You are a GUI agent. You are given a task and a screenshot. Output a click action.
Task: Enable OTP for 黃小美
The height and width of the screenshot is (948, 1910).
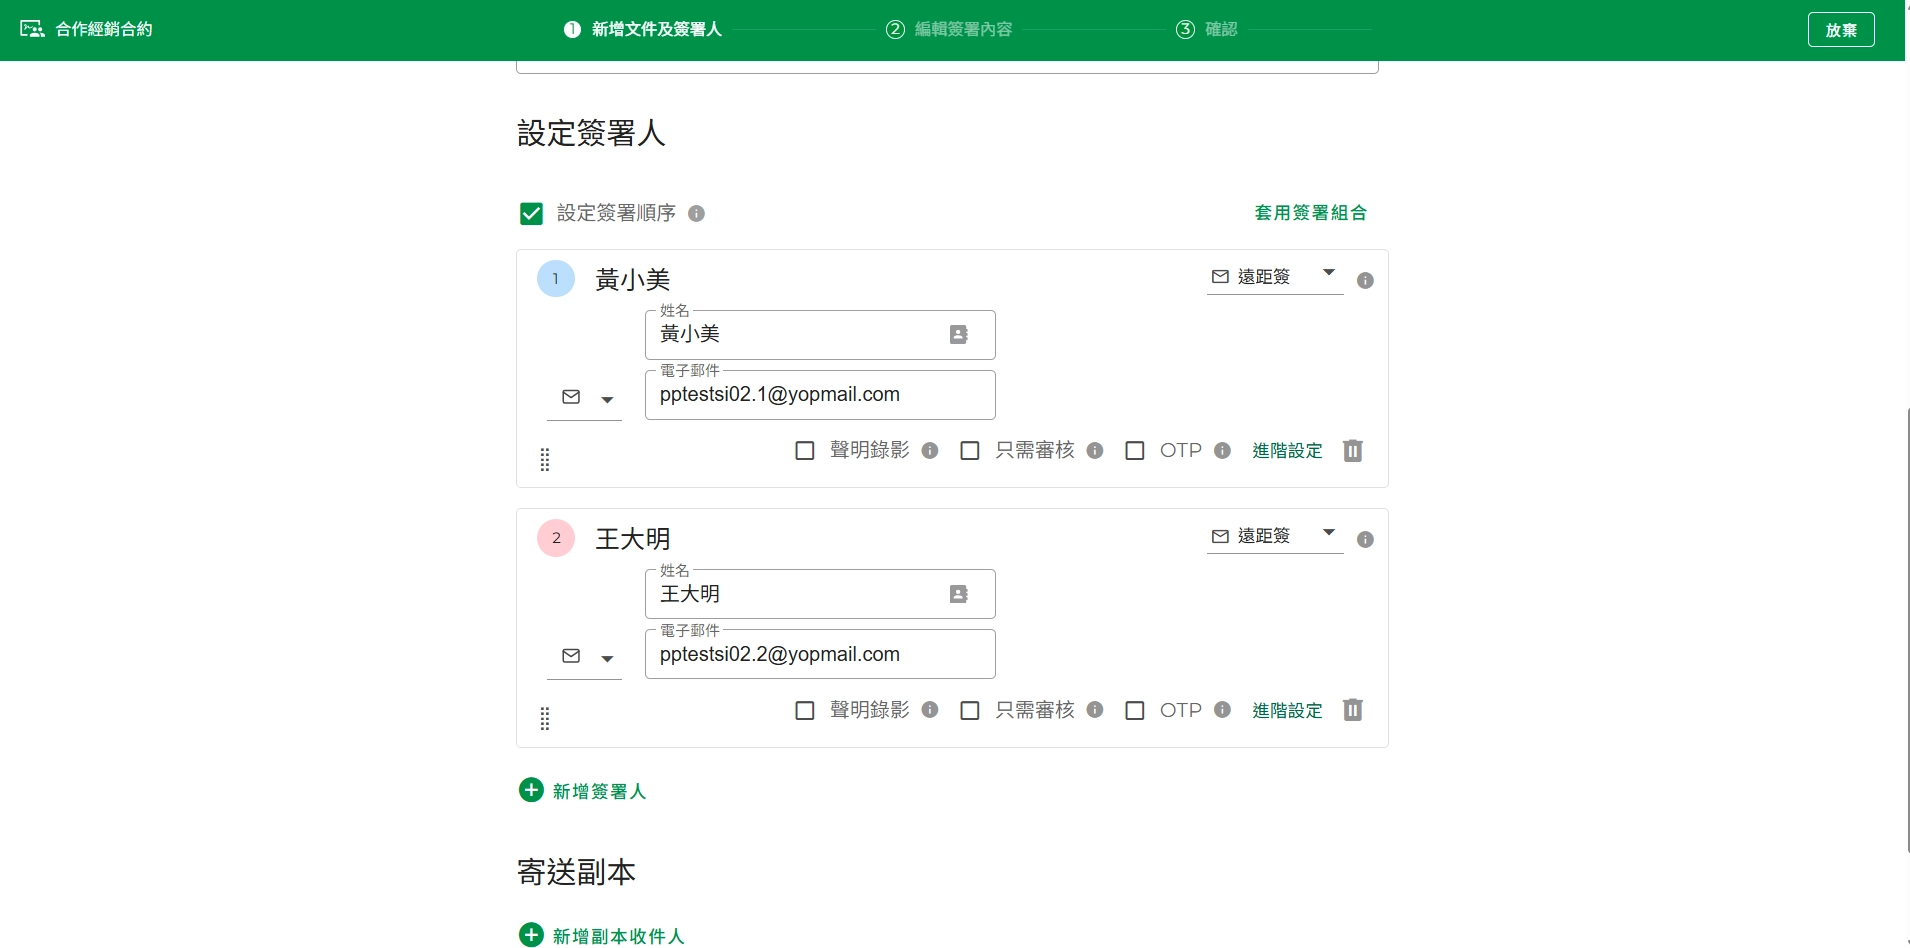1135,450
